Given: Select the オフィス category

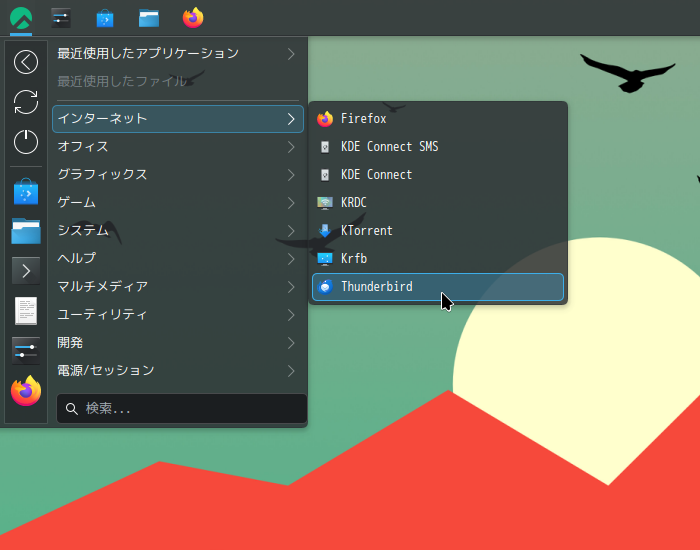Looking at the screenshot, I should (x=178, y=147).
